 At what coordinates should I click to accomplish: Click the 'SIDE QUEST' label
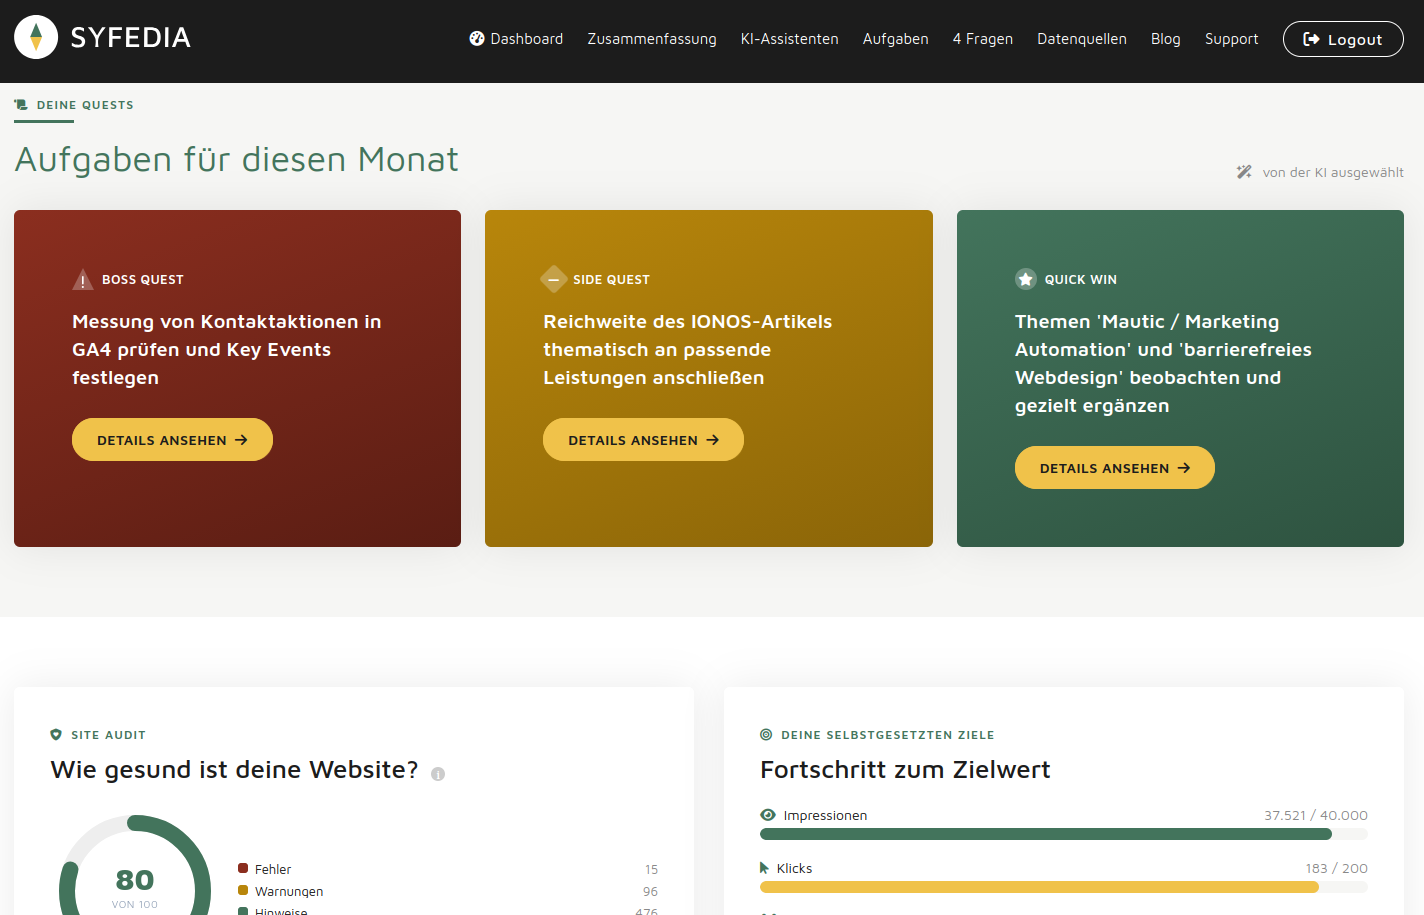pyautogui.click(x=611, y=280)
